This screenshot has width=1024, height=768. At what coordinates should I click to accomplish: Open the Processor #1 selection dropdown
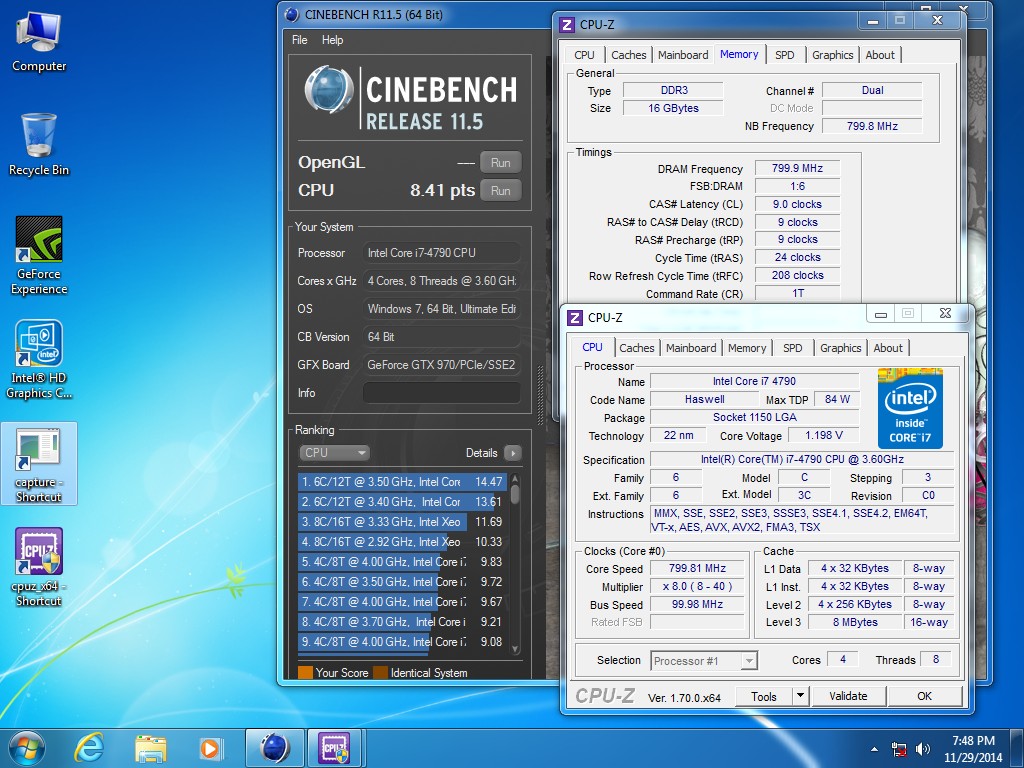coord(704,661)
